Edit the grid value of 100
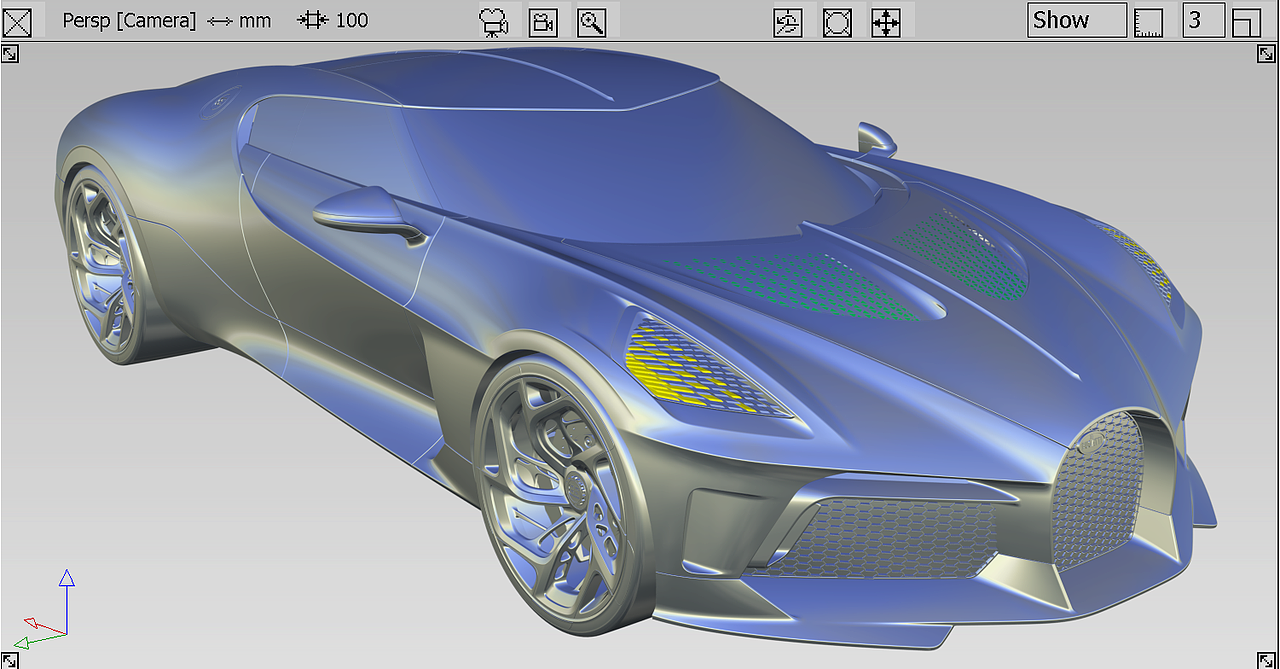The image size is (1280, 669). pyautogui.click(x=352, y=20)
